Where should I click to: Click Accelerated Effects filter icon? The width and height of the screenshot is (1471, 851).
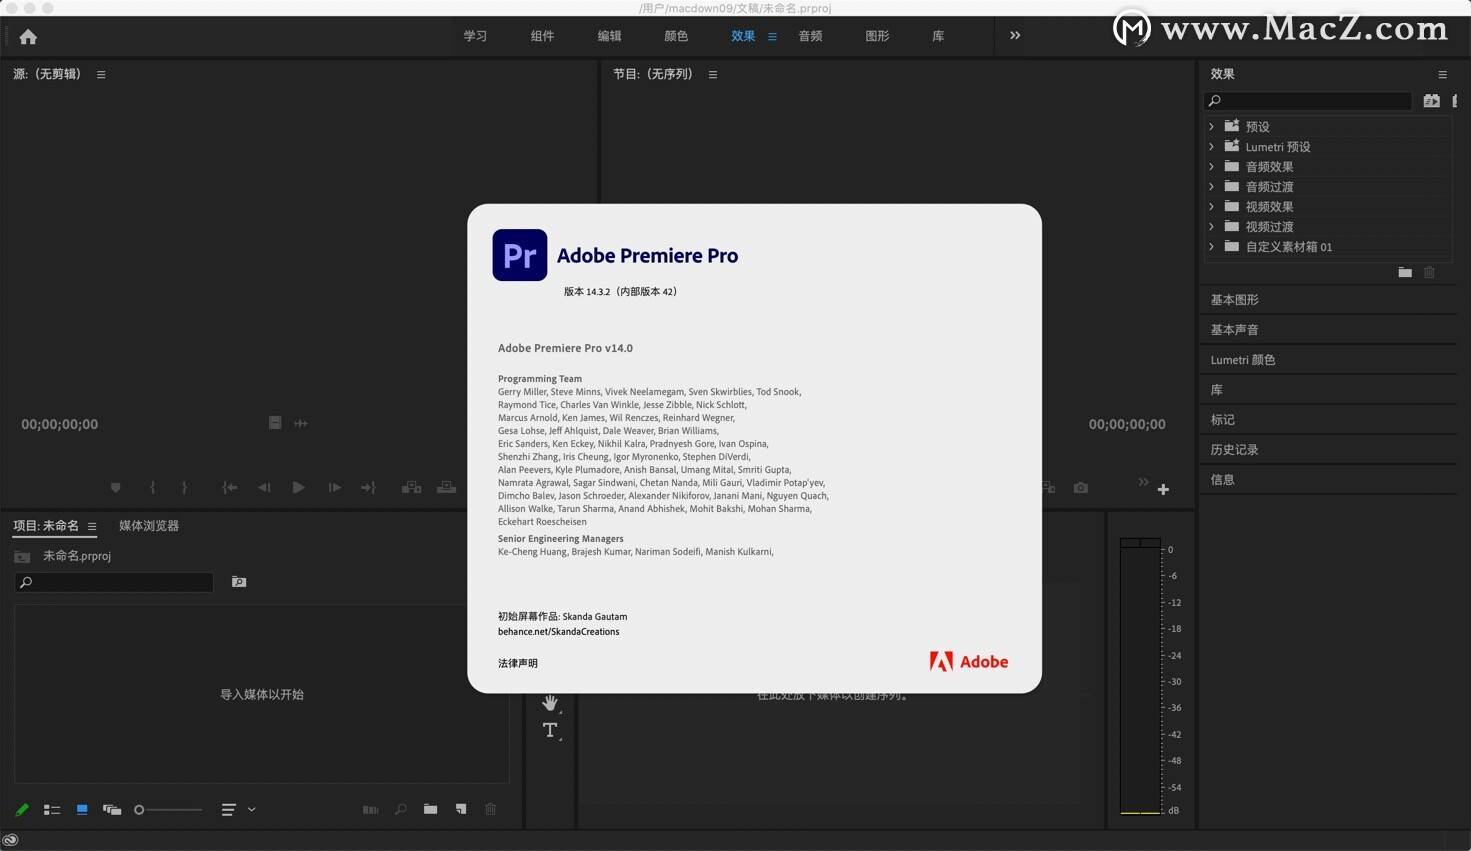tap(1432, 101)
